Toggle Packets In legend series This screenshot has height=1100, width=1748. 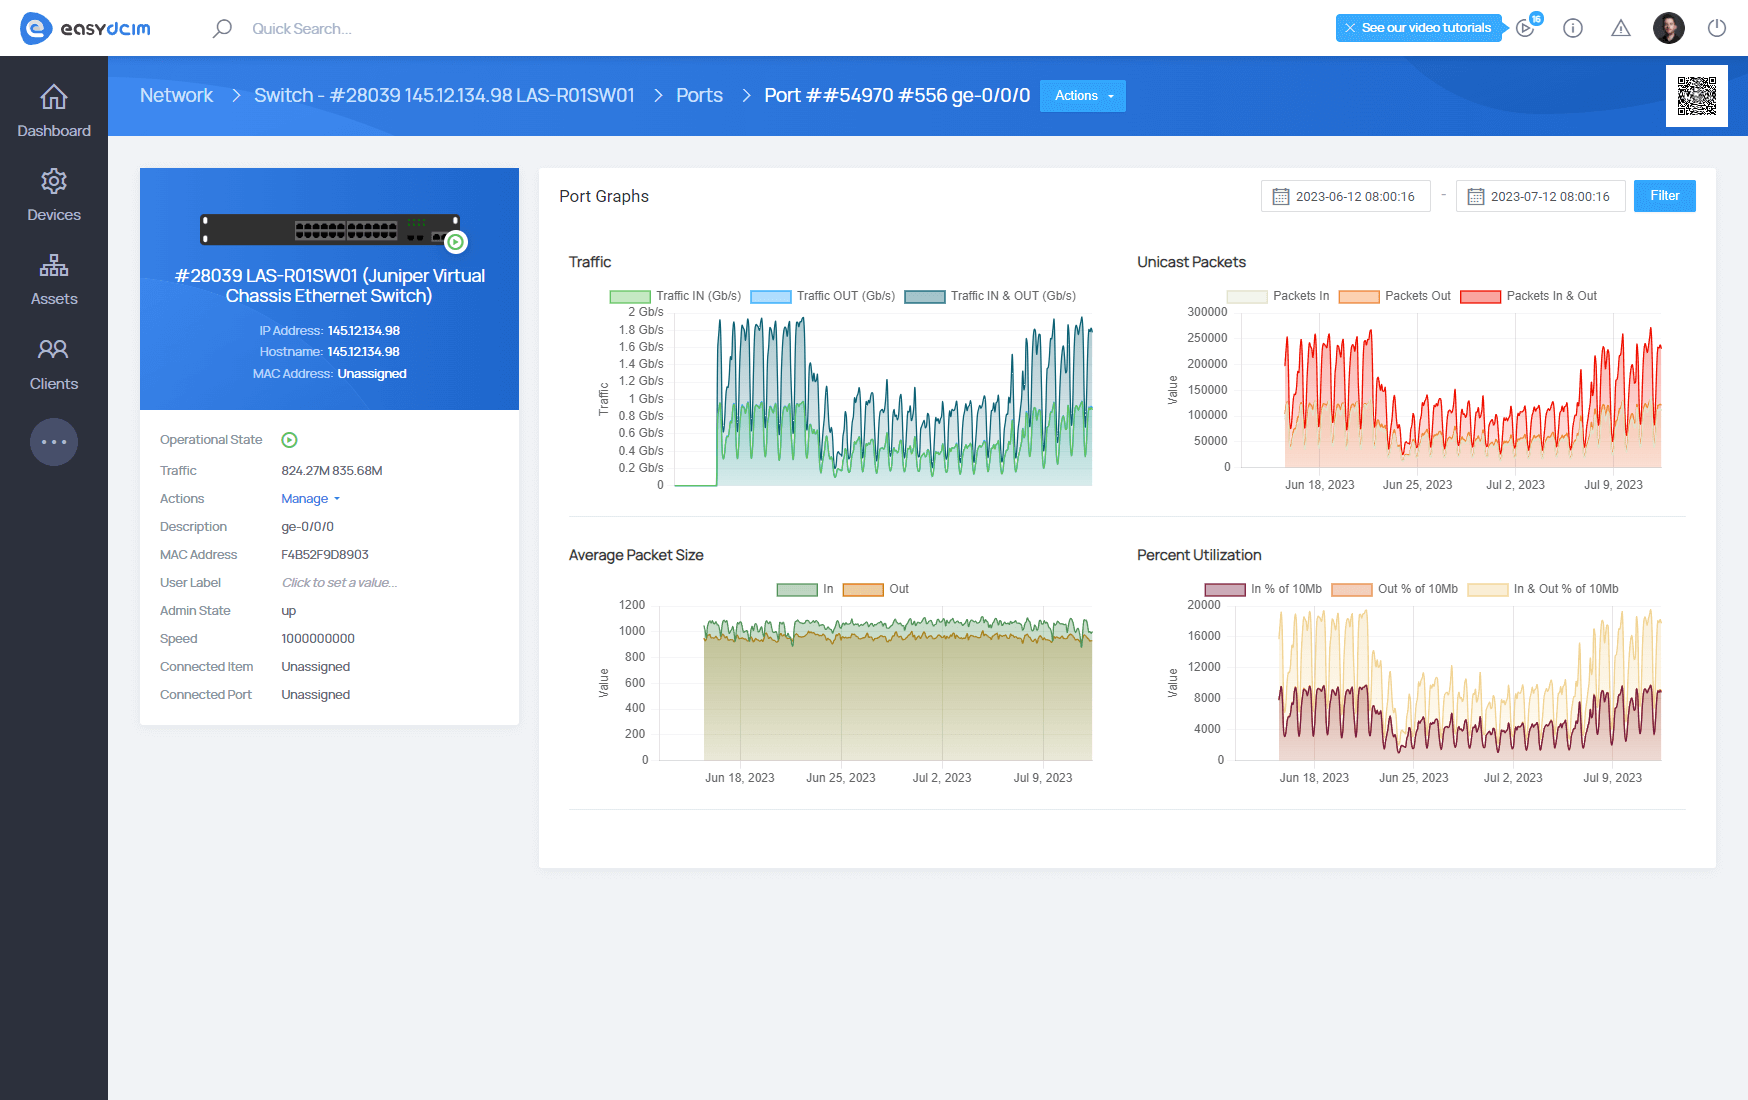pyautogui.click(x=1278, y=296)
